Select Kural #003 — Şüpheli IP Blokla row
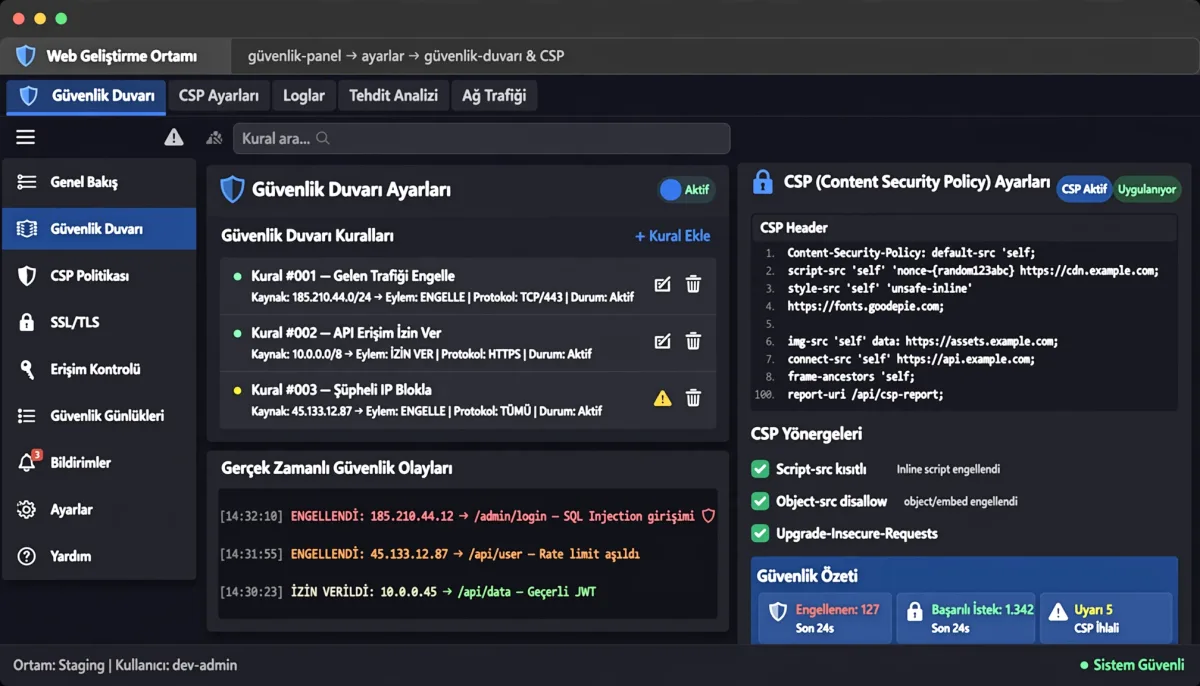 [468, 400]
